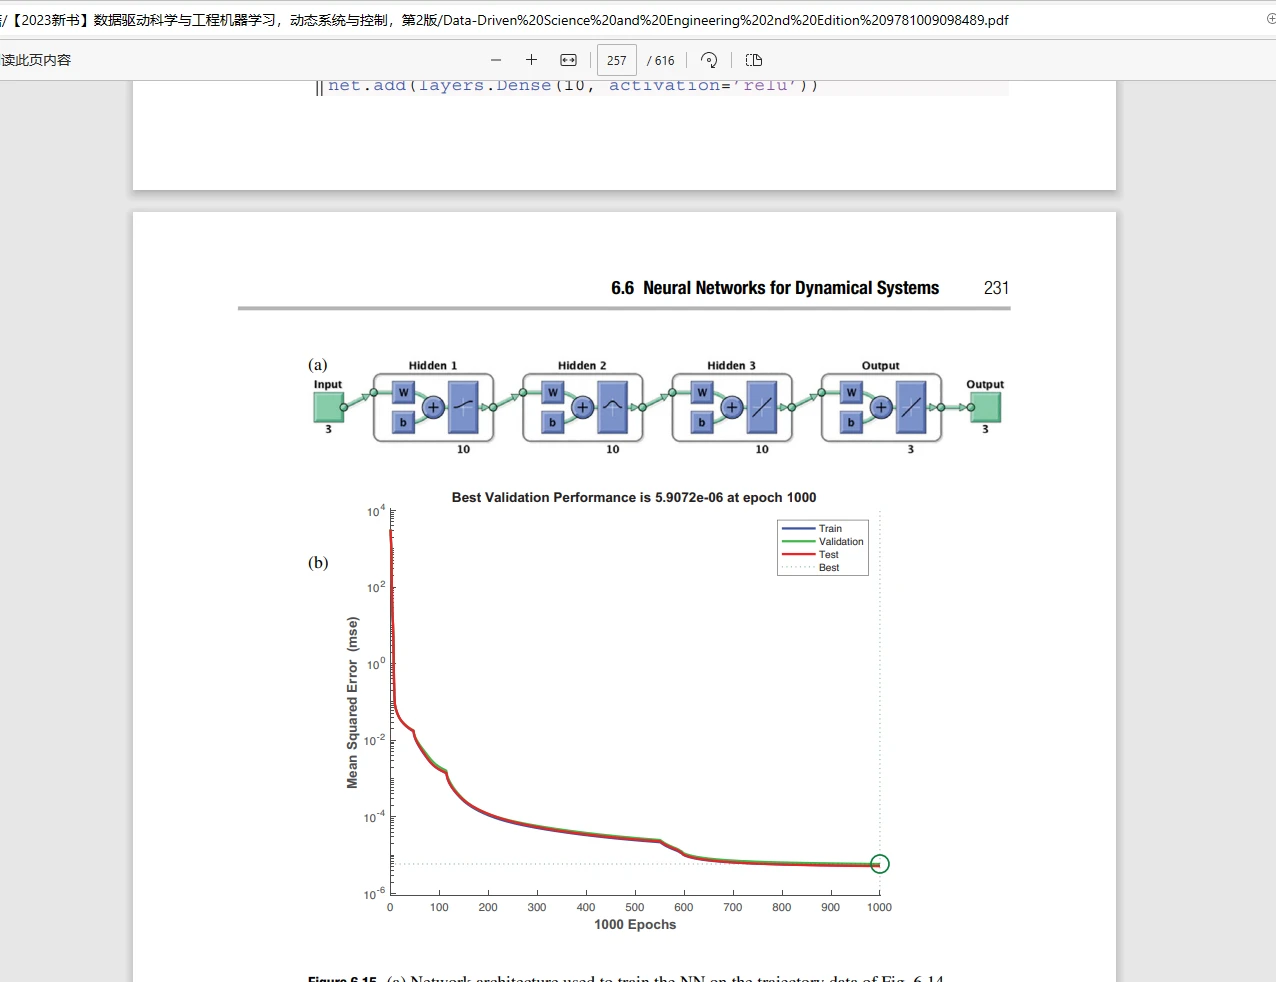Click heading '6.6 Neural Networks for Dynamical Systems'
Viewport: 1276px width, 982px height.
pyautogui.click(x=775, y=288)
